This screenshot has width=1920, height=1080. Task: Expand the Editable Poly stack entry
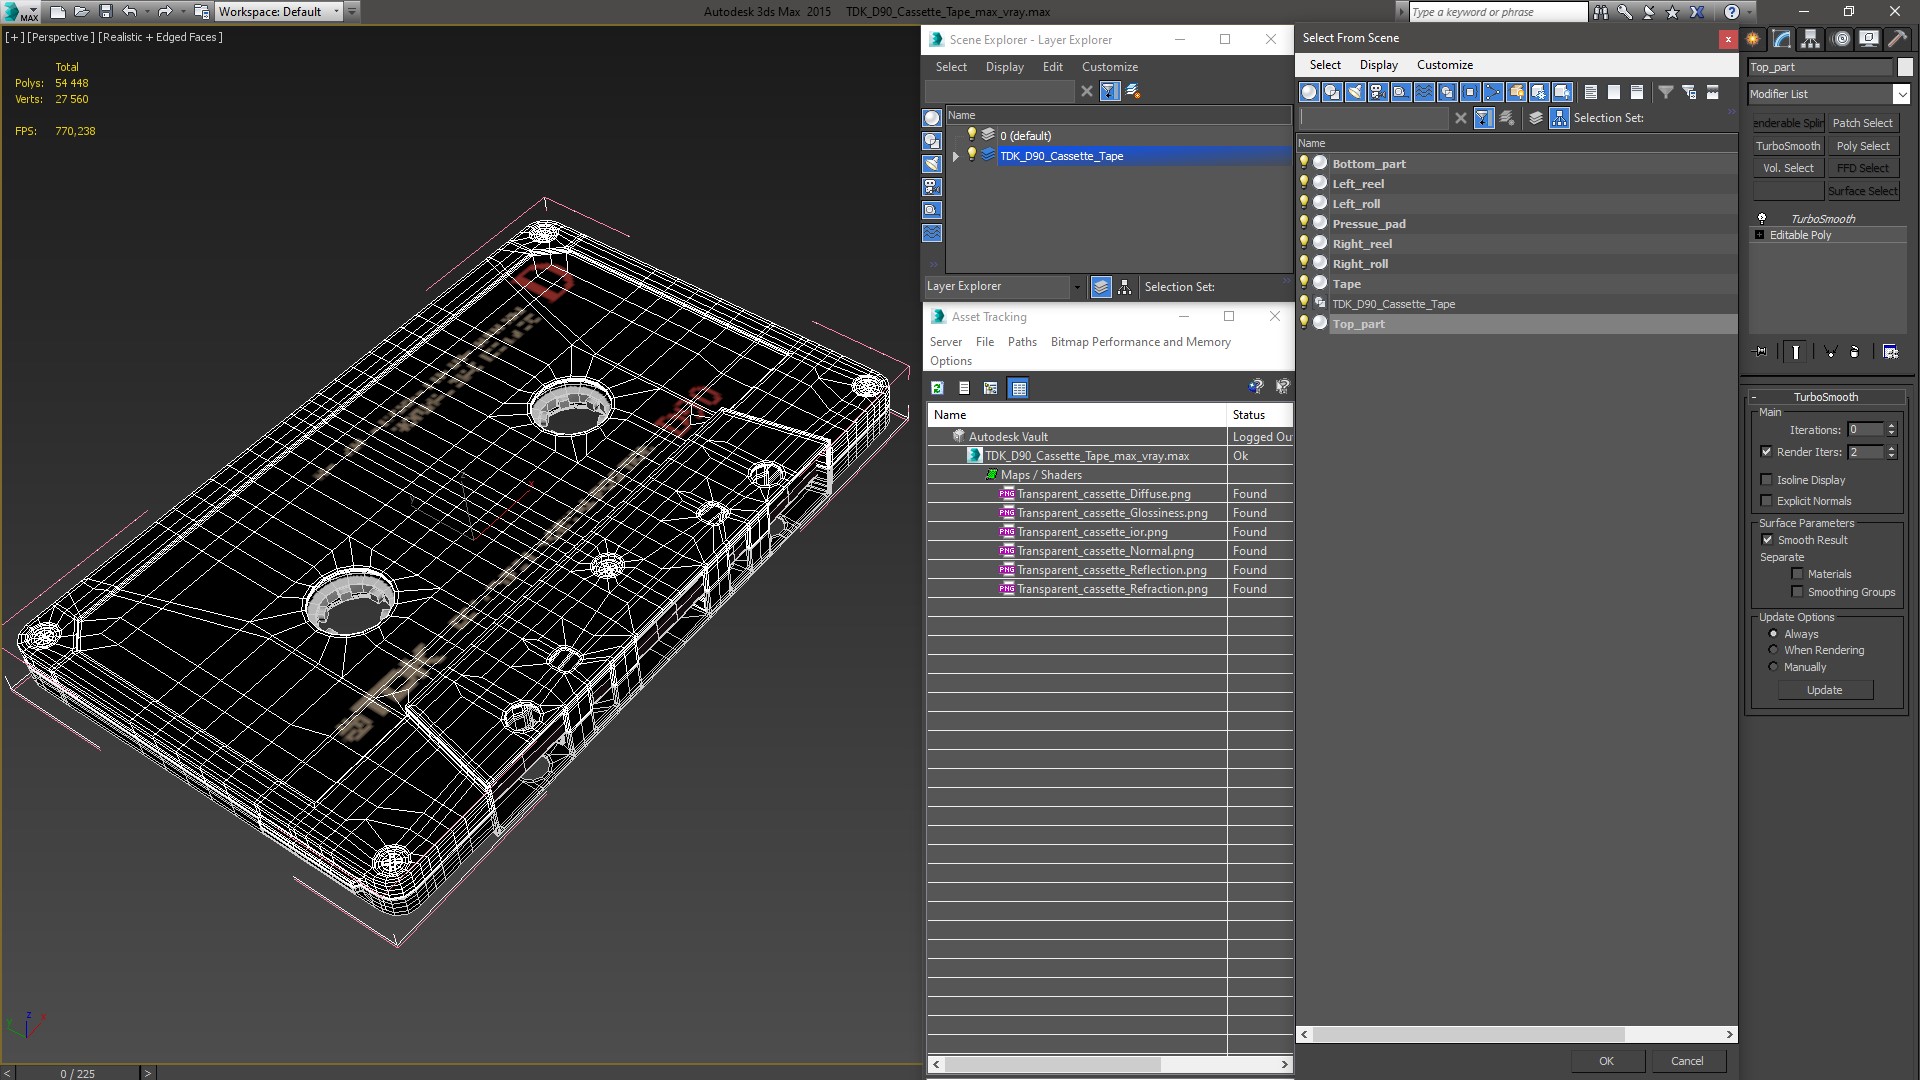point(1760,235)
